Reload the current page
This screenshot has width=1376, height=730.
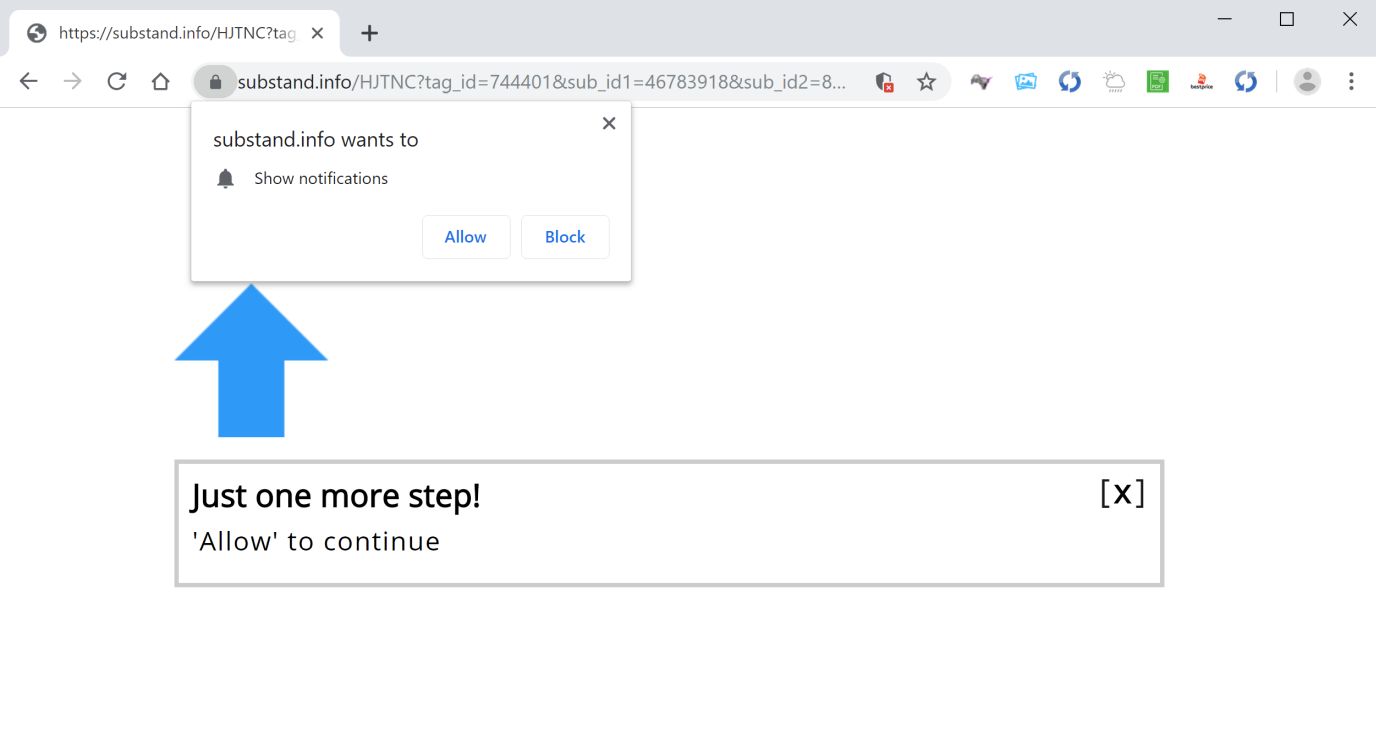pyautogui.click(x=117, y=82)
